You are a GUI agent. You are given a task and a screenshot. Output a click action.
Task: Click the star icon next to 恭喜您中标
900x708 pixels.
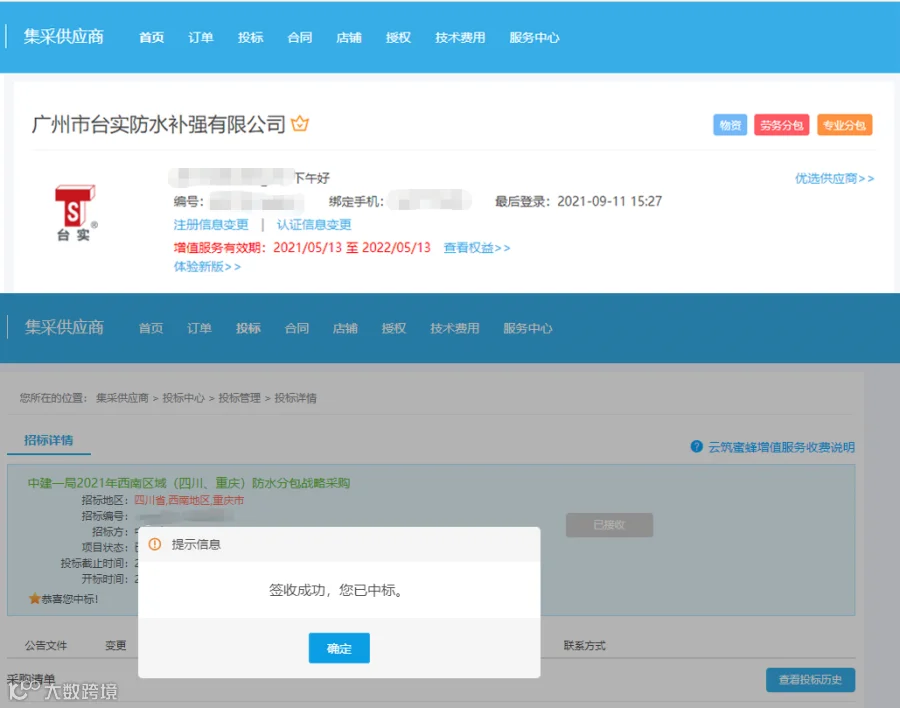(x=34, y=599)
